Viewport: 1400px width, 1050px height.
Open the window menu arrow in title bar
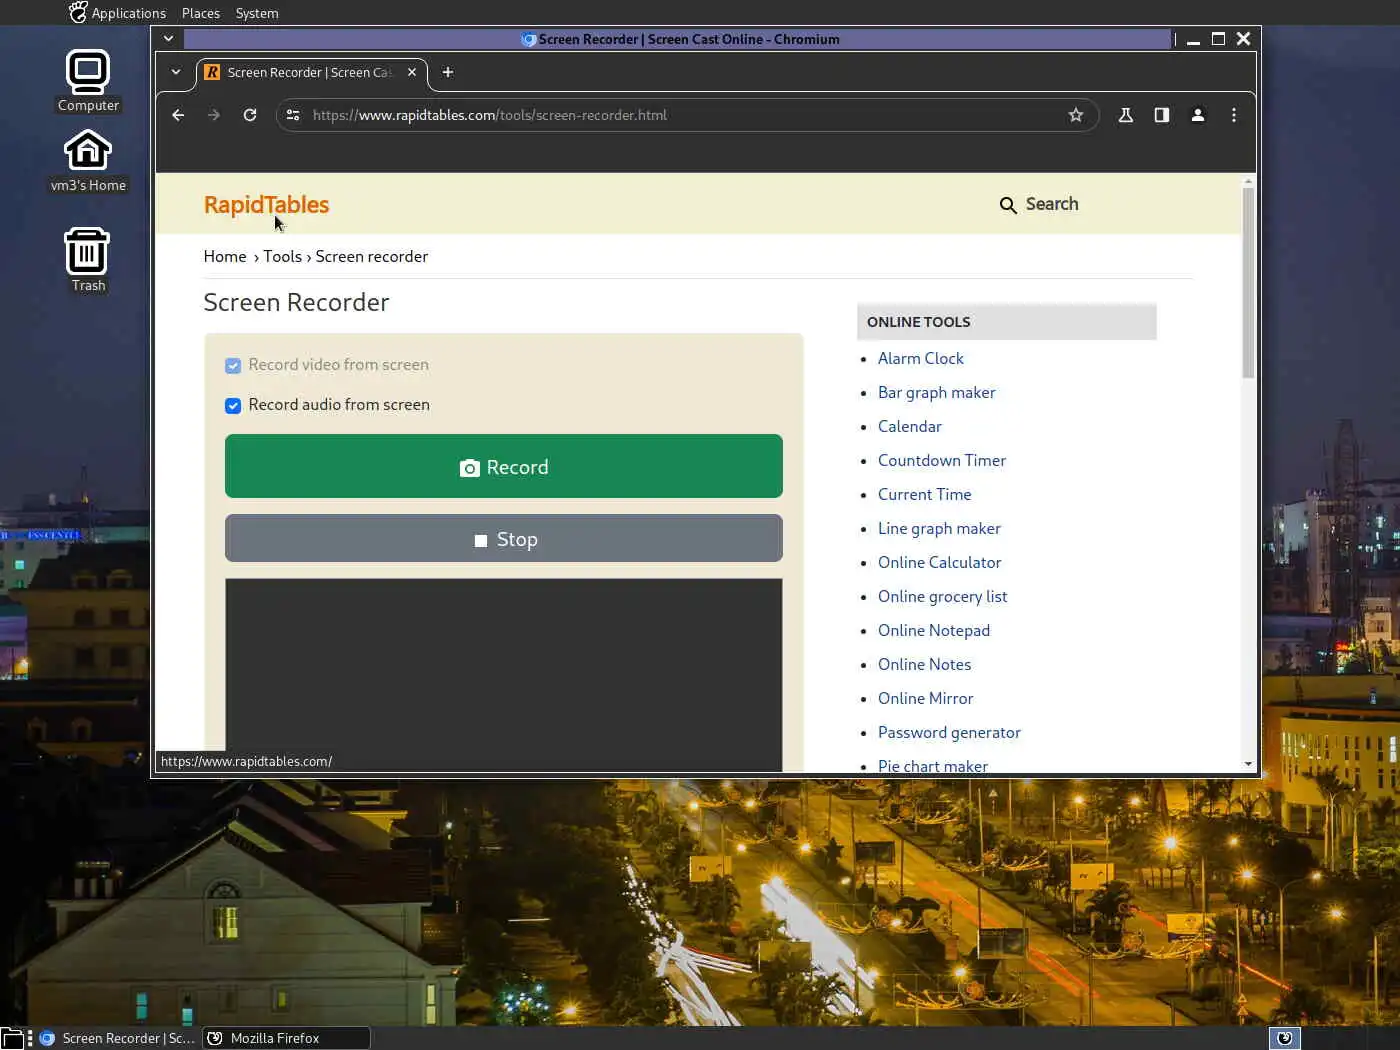[168, 39]
